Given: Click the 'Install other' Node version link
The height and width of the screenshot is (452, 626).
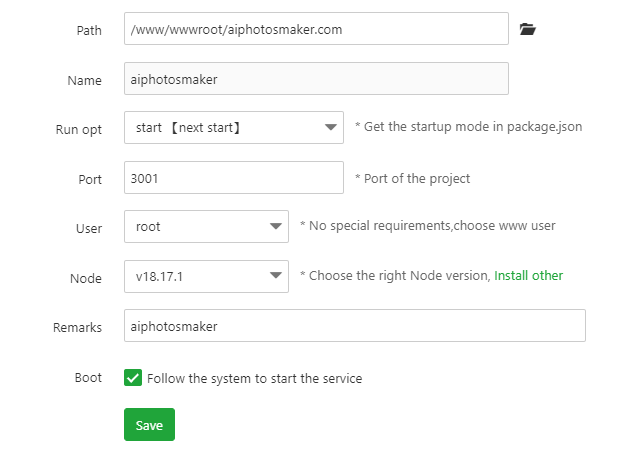Looking at the screenshot, I should click(x=528, y=276).
